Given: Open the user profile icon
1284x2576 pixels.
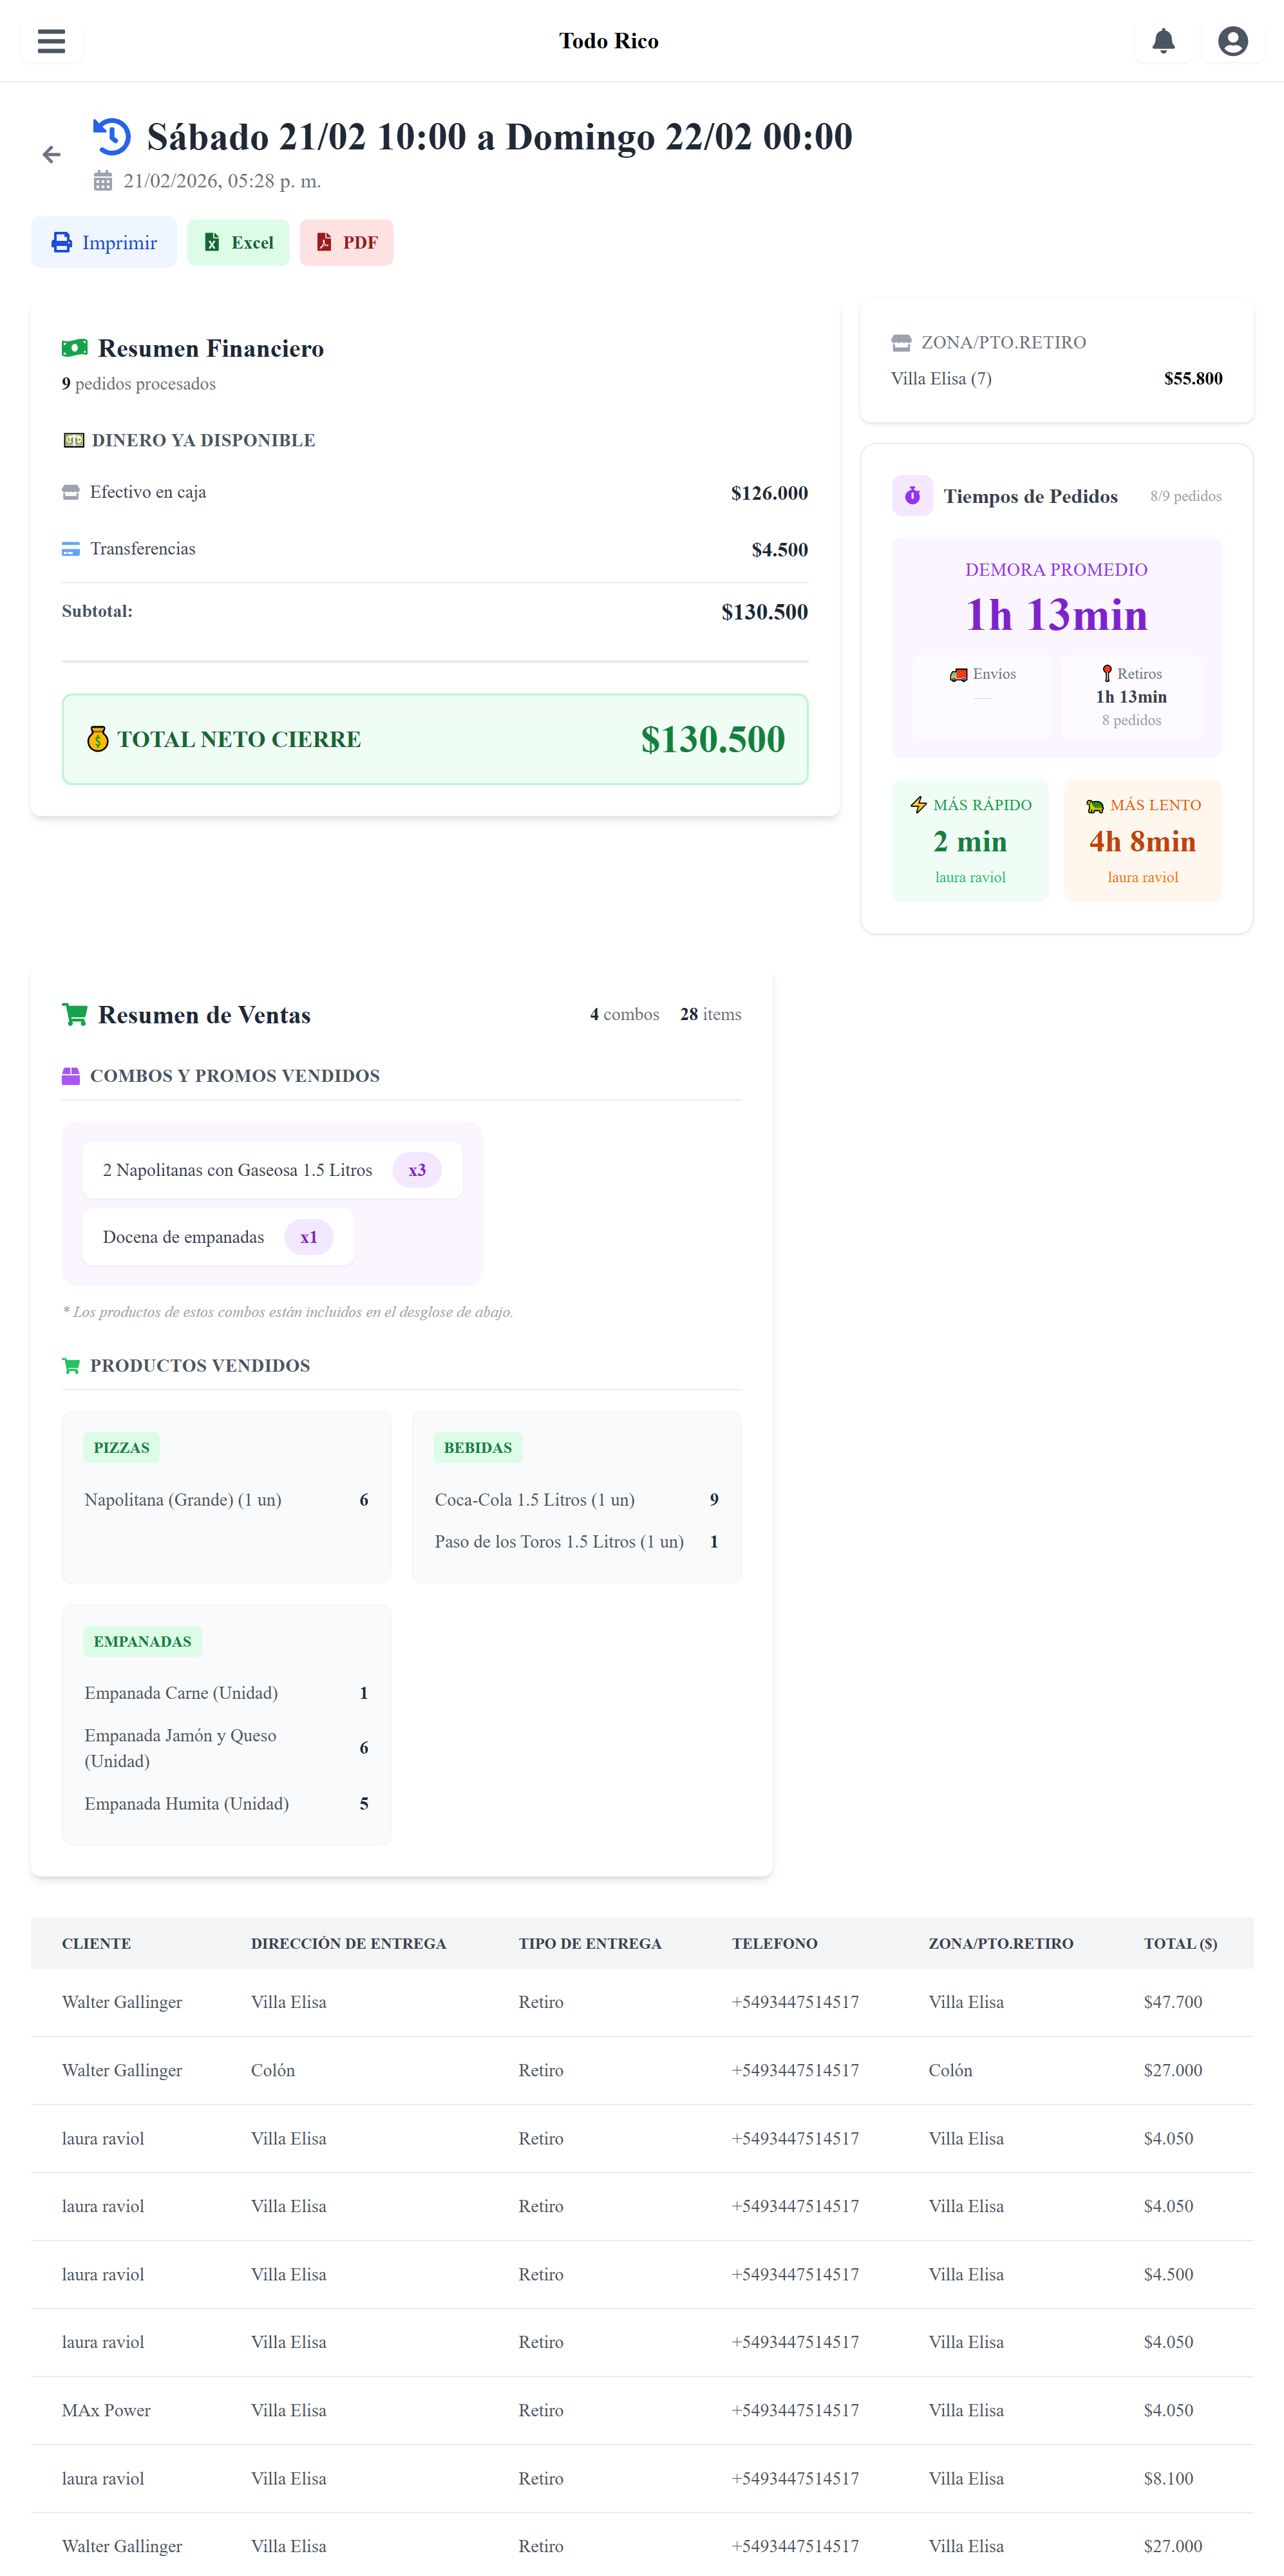Looking at the screenshot, I should click(1232, 41).
